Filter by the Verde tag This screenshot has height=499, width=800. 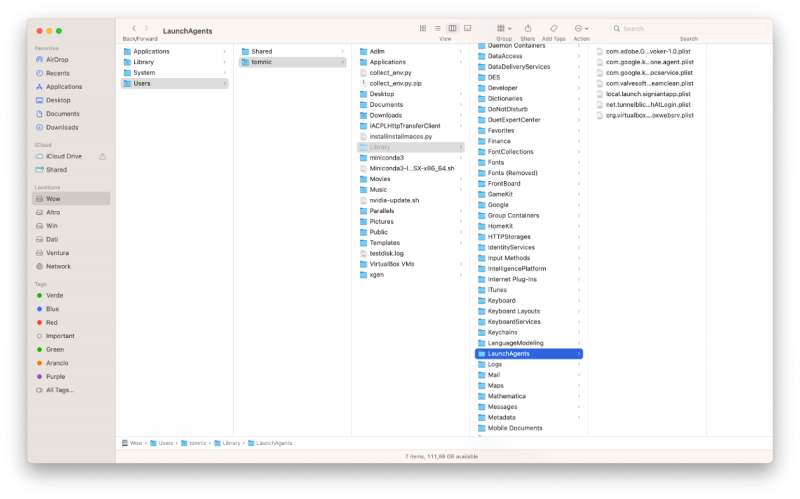point(55,295)
